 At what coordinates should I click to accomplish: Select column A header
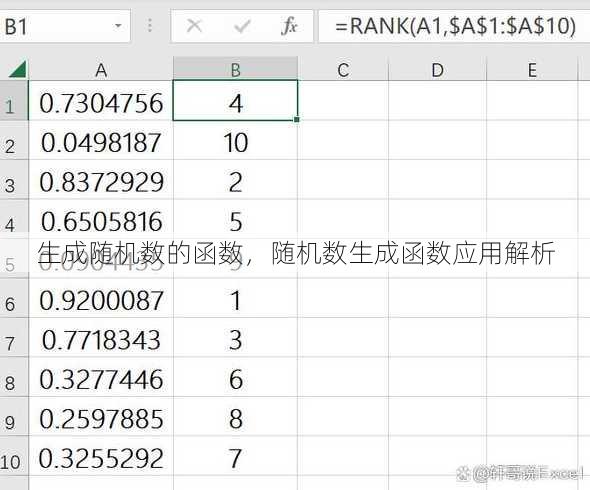pos(101,69)
